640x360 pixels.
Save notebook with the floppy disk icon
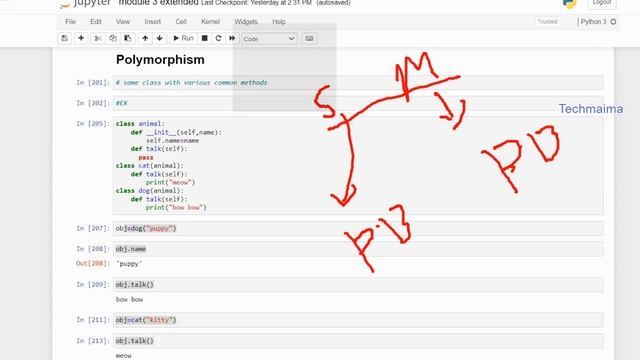64,38
